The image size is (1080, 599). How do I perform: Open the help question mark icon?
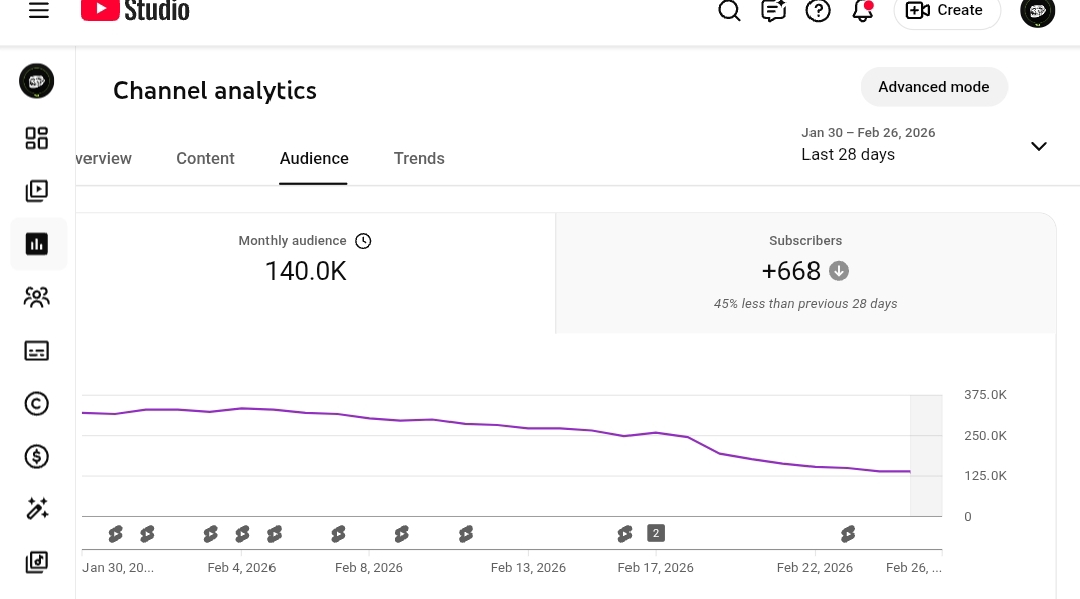click(818, 11)
